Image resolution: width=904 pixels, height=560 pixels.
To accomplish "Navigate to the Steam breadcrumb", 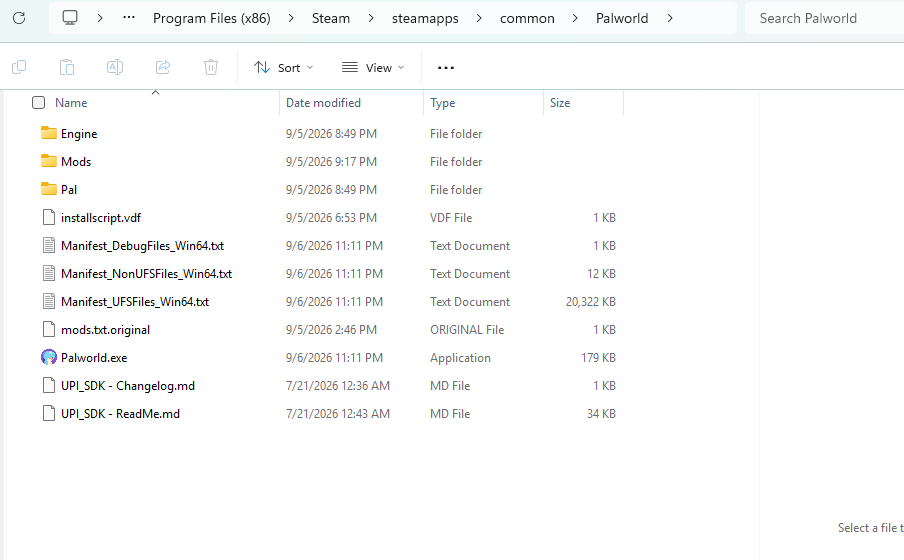I will point(331,18).
